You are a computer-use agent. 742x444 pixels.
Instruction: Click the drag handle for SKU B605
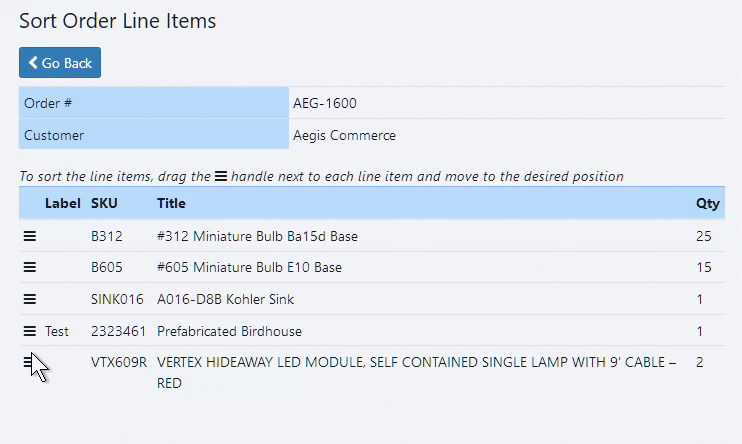[x=30, y=268]
